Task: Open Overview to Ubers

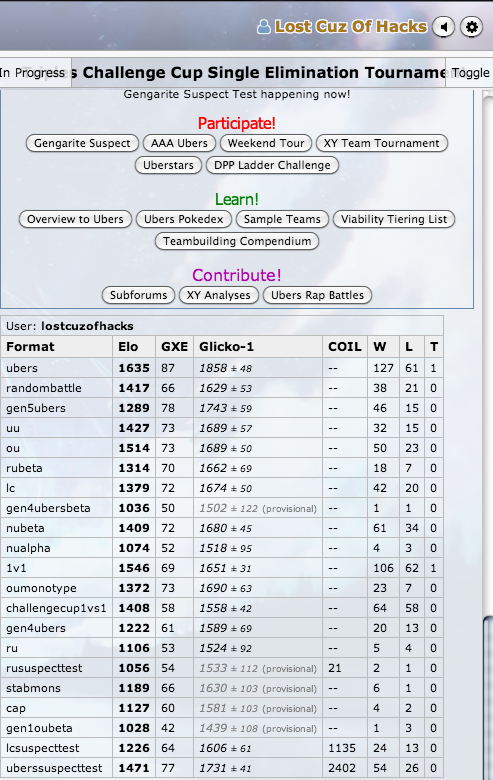Action: (x=75, y=219)
